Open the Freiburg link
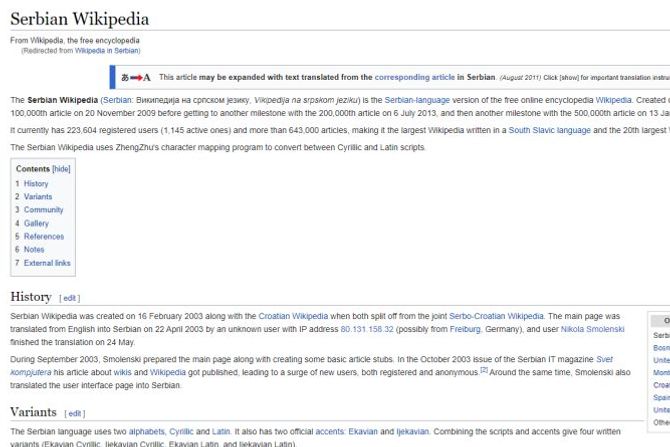670x447 pixels. [x=465, y=329]
